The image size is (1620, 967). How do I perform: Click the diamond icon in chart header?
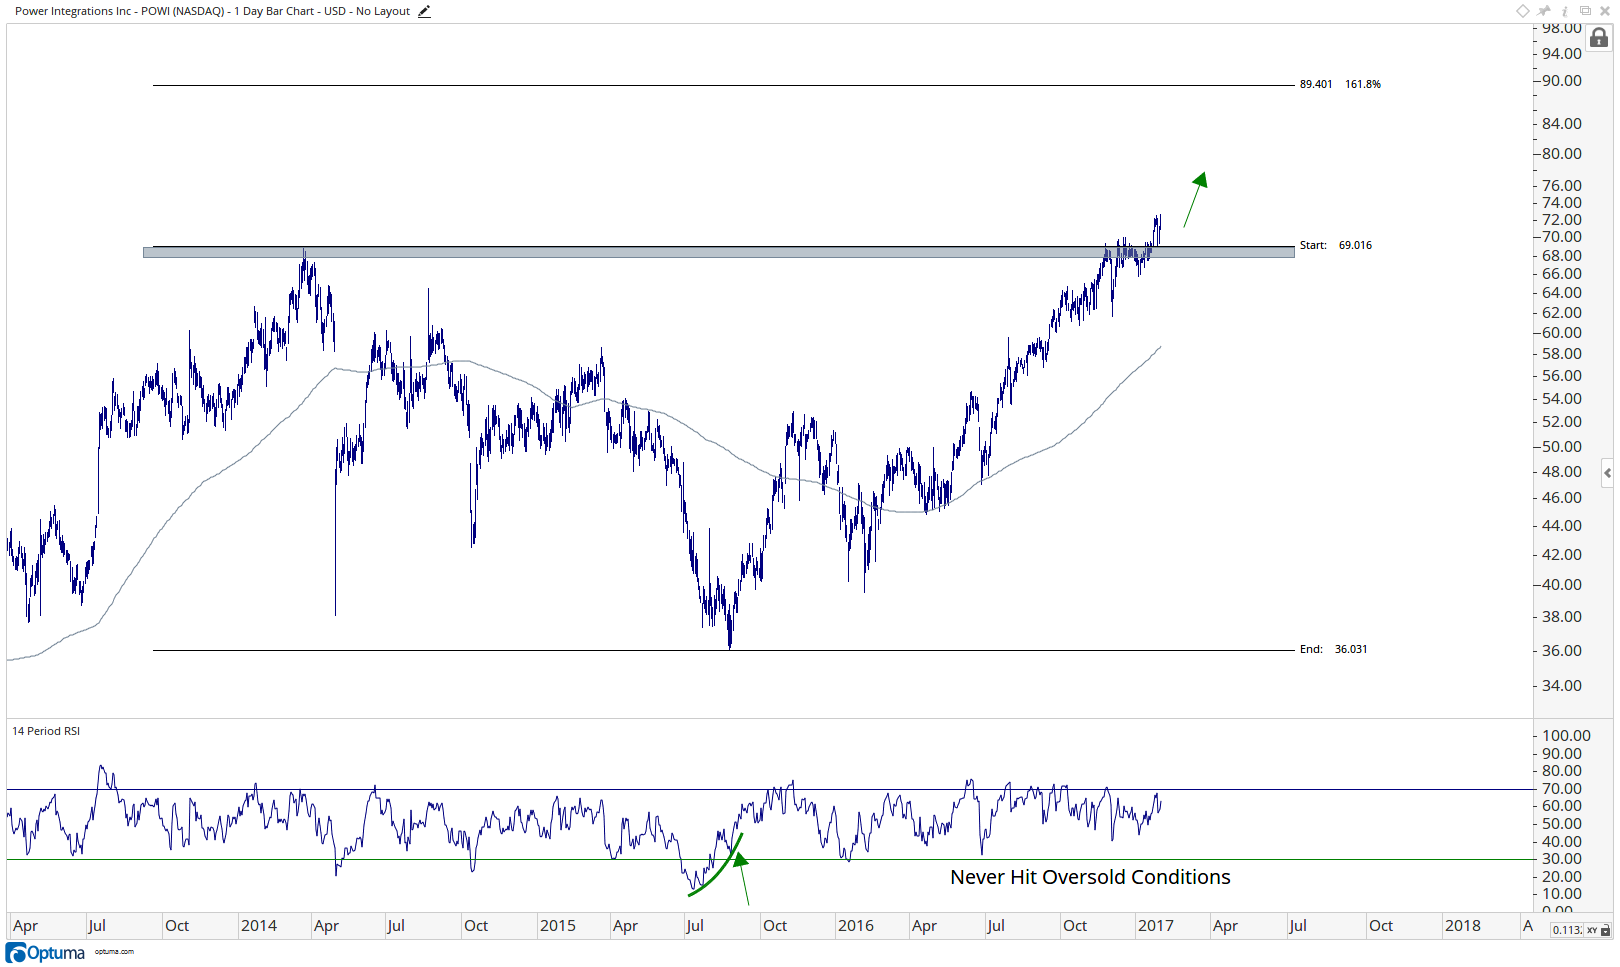pyautogui.click(x=1523, y=11)
